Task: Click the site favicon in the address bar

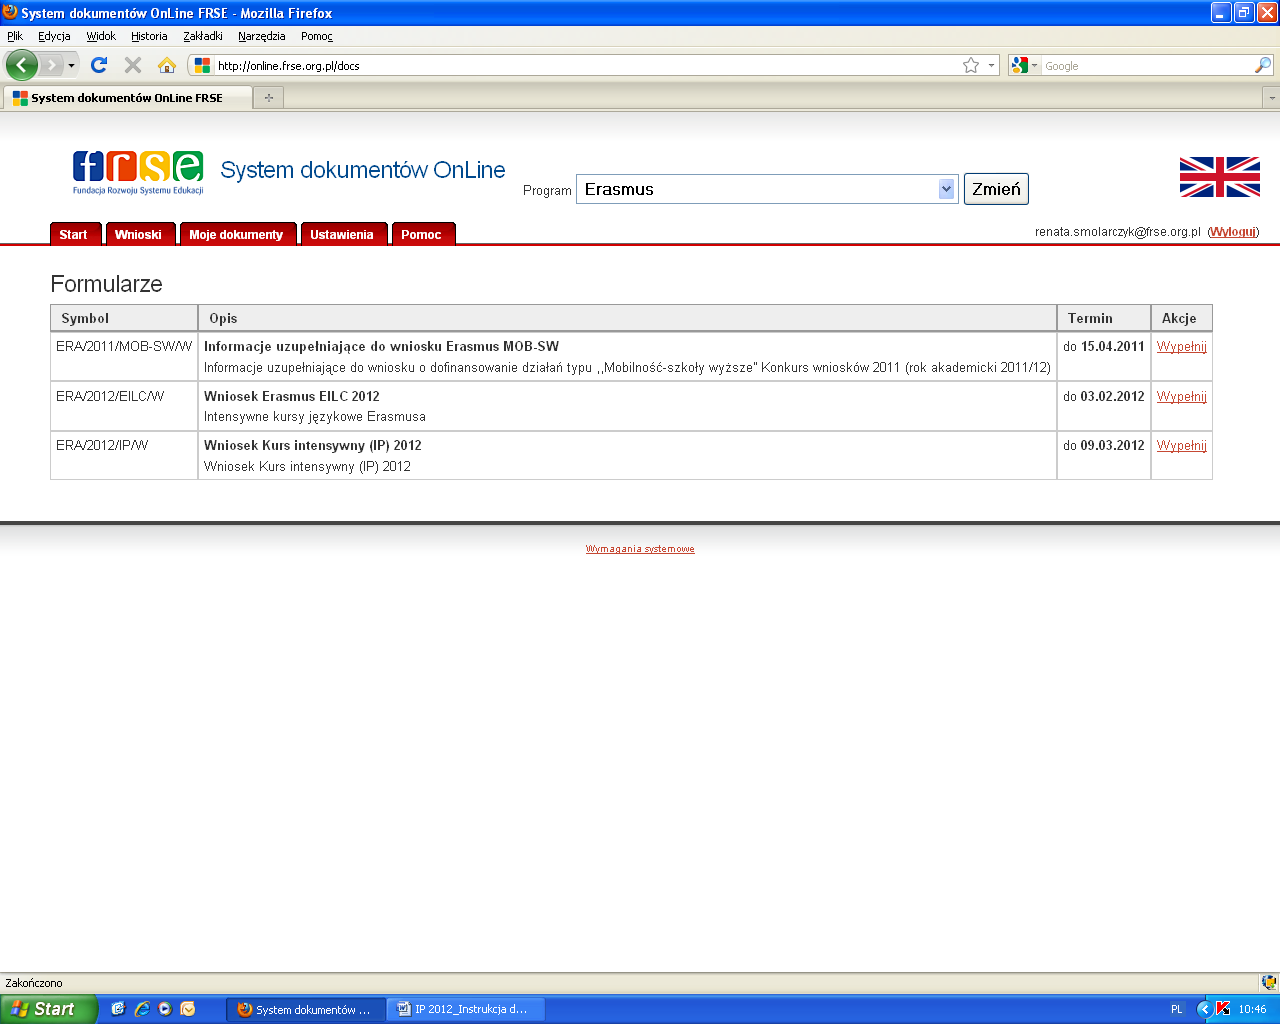Action: 202,65
